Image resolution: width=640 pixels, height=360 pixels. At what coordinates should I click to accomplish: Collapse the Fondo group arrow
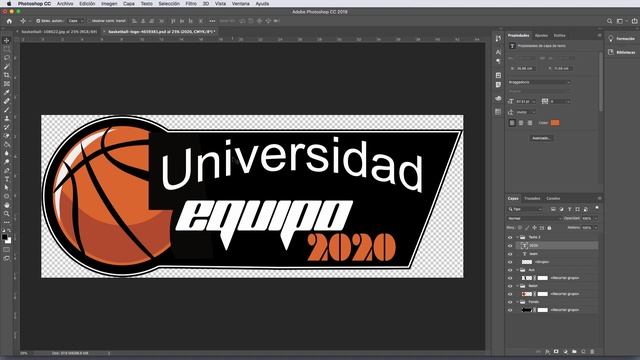[x=518, y=302]
